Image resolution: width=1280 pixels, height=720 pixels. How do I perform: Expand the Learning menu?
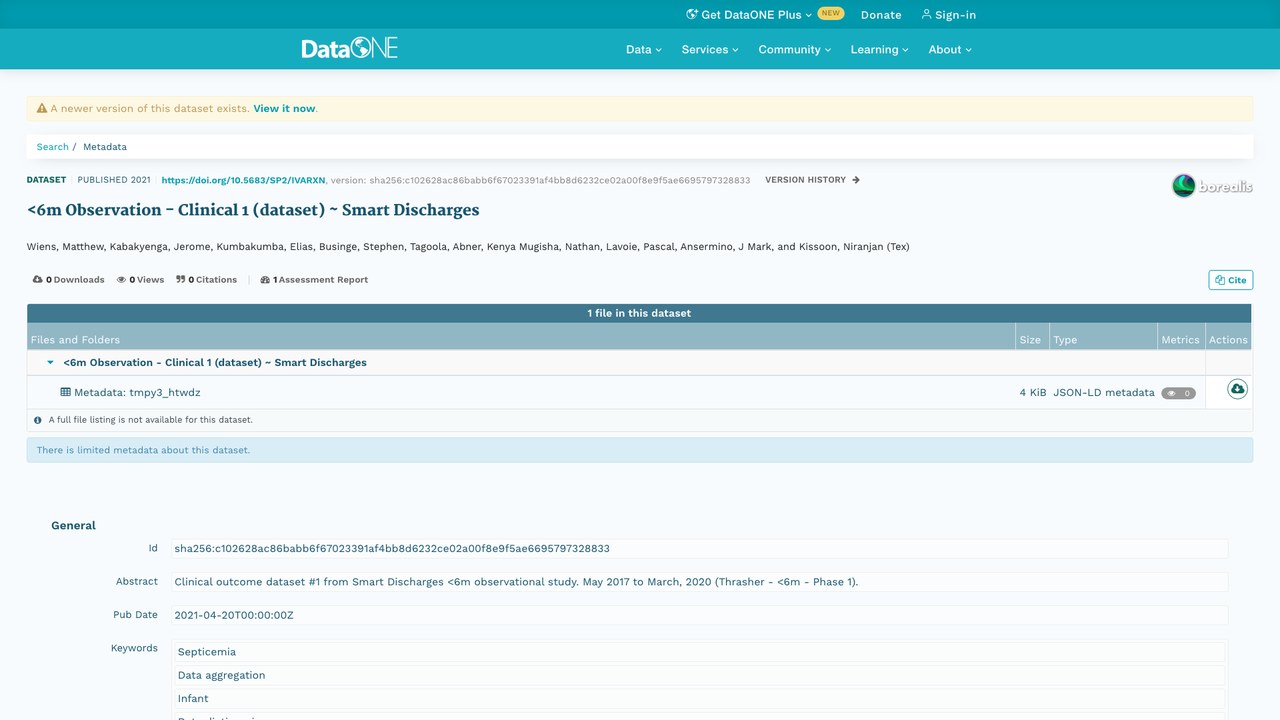tap(880, 49)
